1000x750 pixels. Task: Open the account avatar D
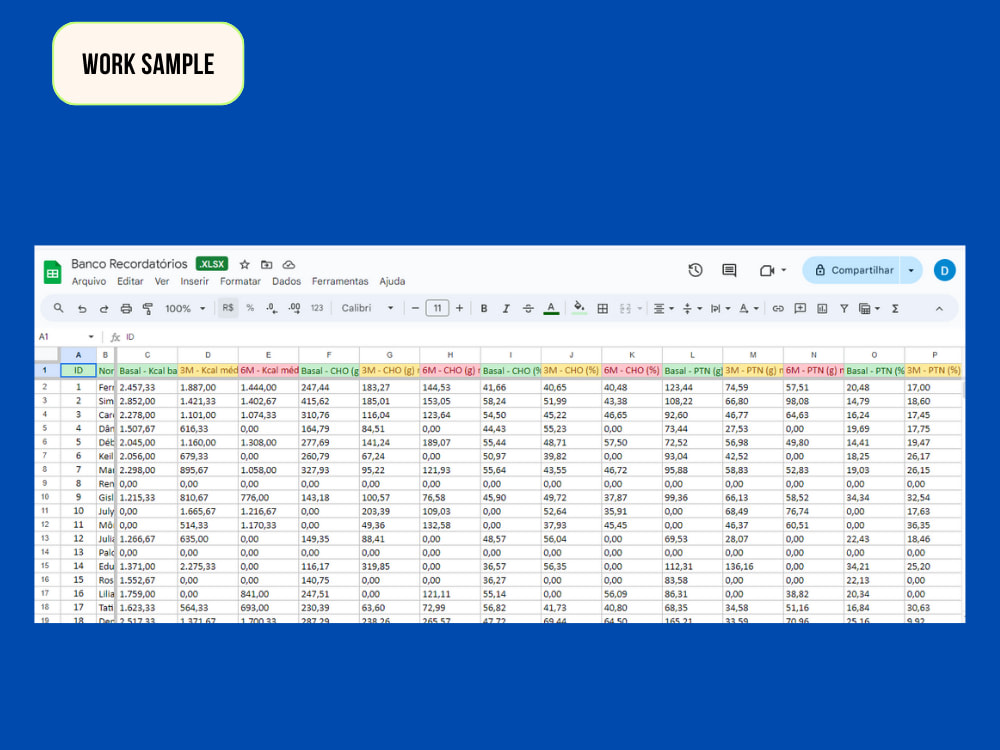945,270
